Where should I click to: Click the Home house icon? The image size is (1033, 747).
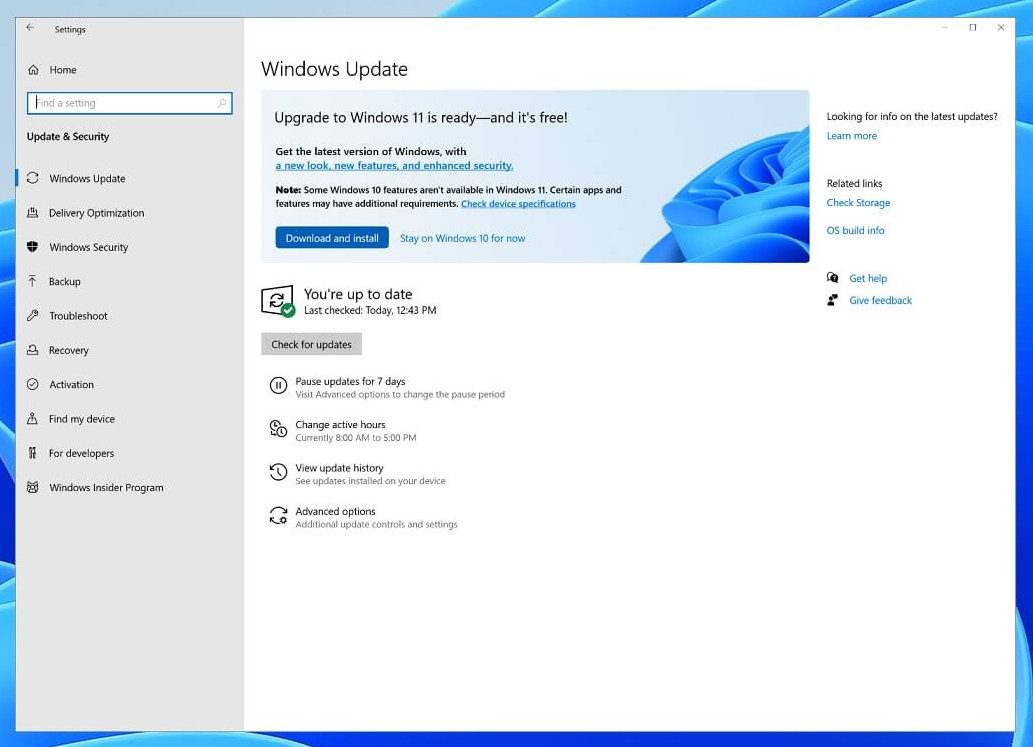click(34, 70)
